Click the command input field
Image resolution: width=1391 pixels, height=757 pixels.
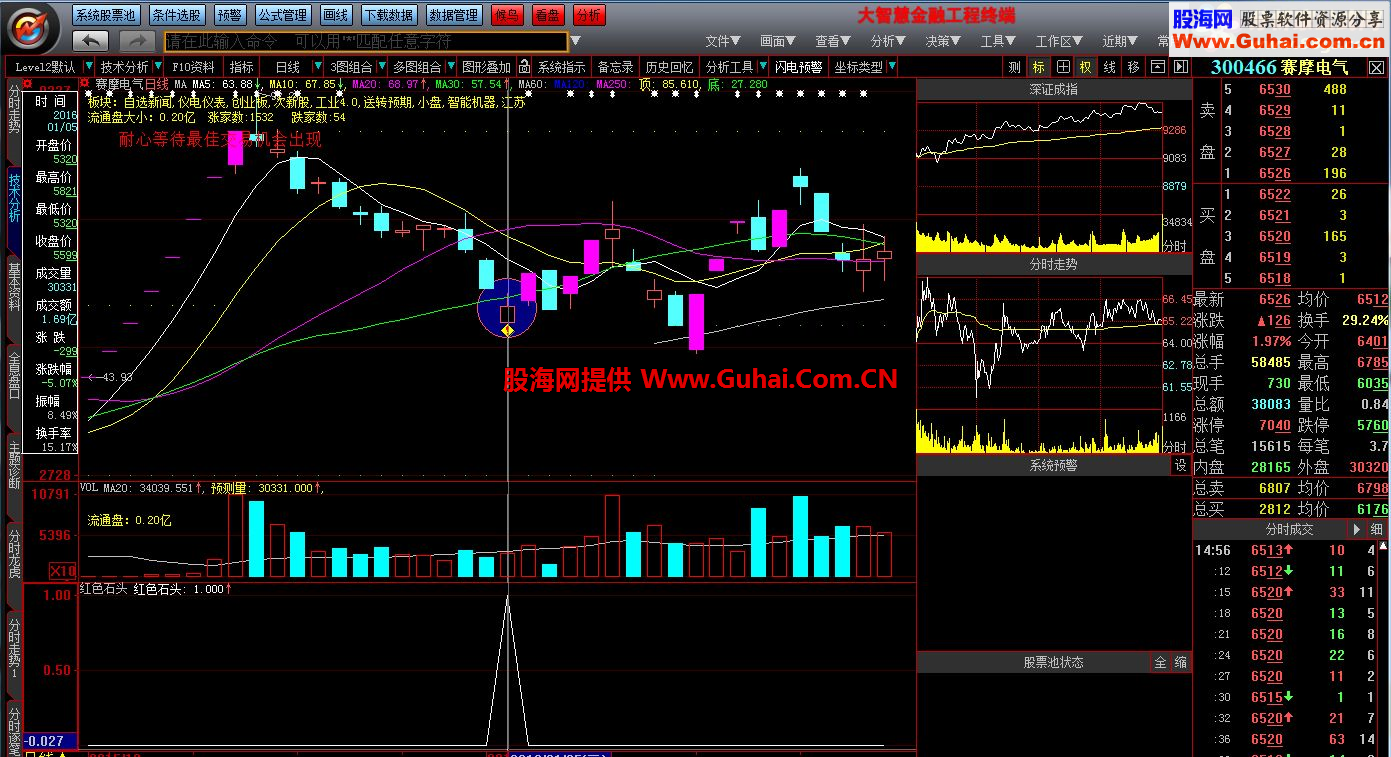pyautogui.click(x=366, y=41)
